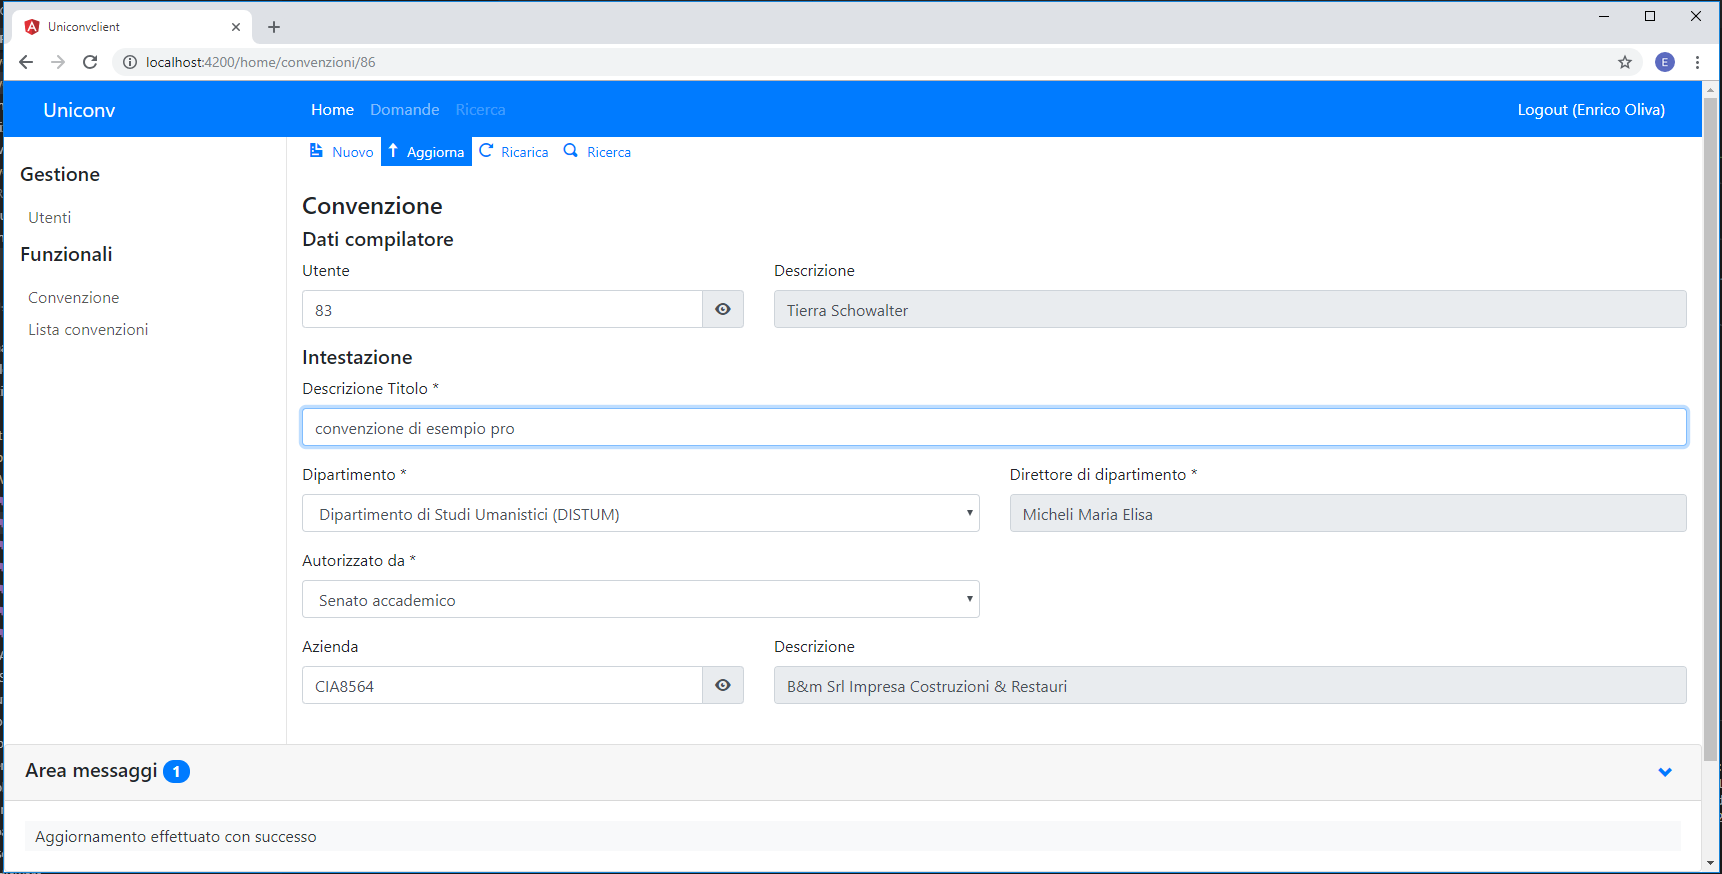Click the Intestazione heading

pyautogui.click(x=357, y=357)
